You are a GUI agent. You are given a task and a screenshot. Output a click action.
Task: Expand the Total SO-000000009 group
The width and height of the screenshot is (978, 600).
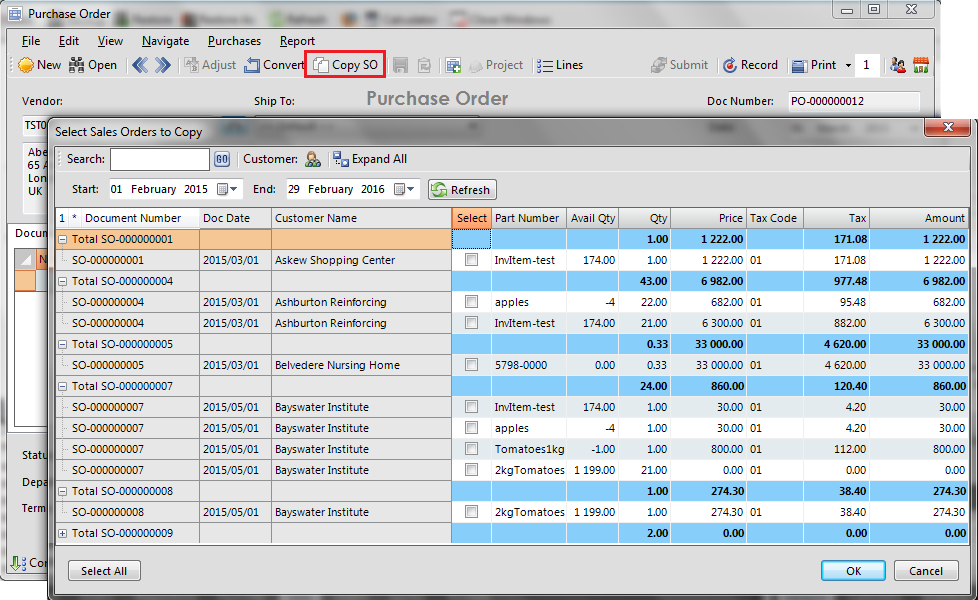[63, 533]
